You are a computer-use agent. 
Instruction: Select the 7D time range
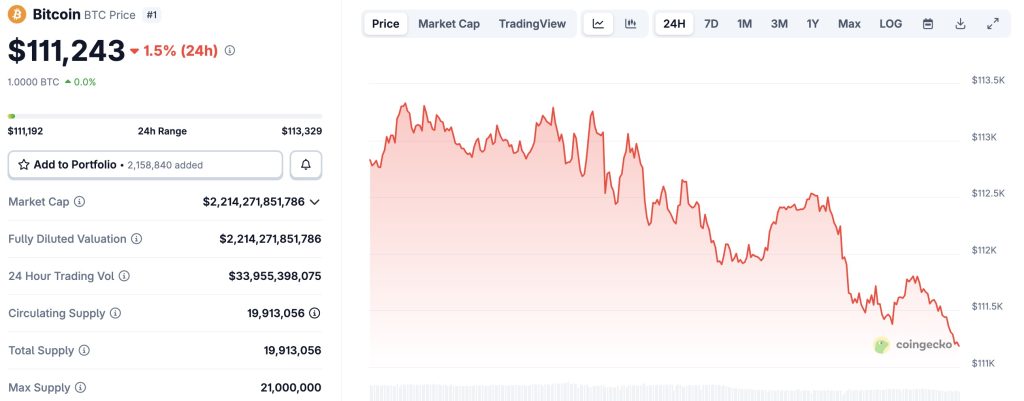[x=711, y=23]
